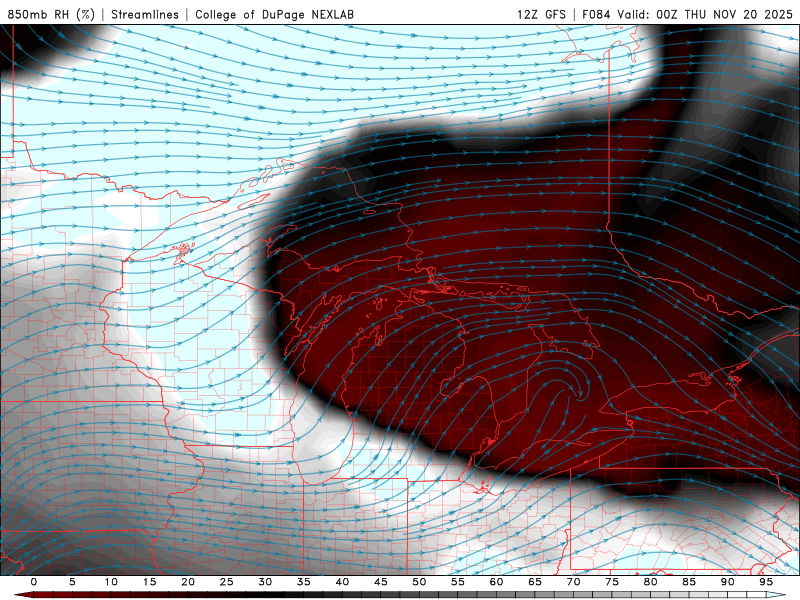The width and height of the screenshot is (800, 600).
Task: Click the colorbar value "80"
Action: [651, 582]
